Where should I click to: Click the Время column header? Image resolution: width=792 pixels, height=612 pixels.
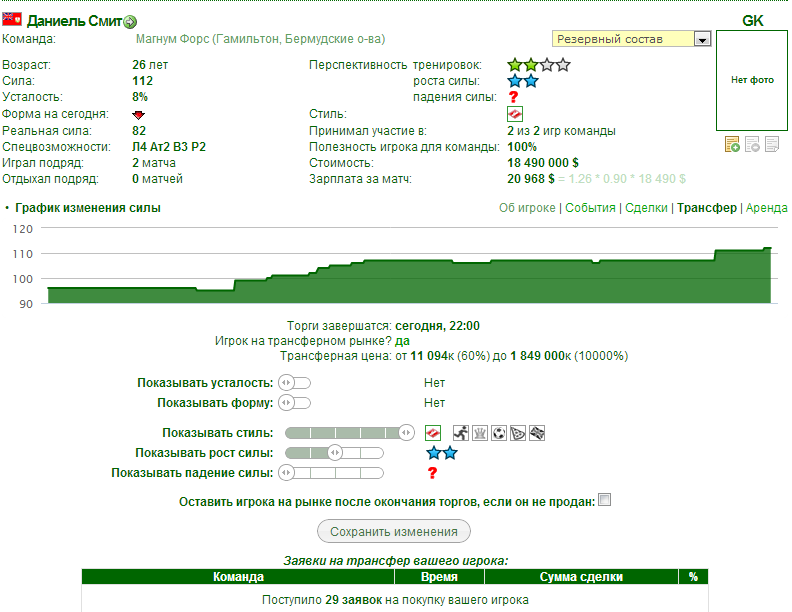439,577
